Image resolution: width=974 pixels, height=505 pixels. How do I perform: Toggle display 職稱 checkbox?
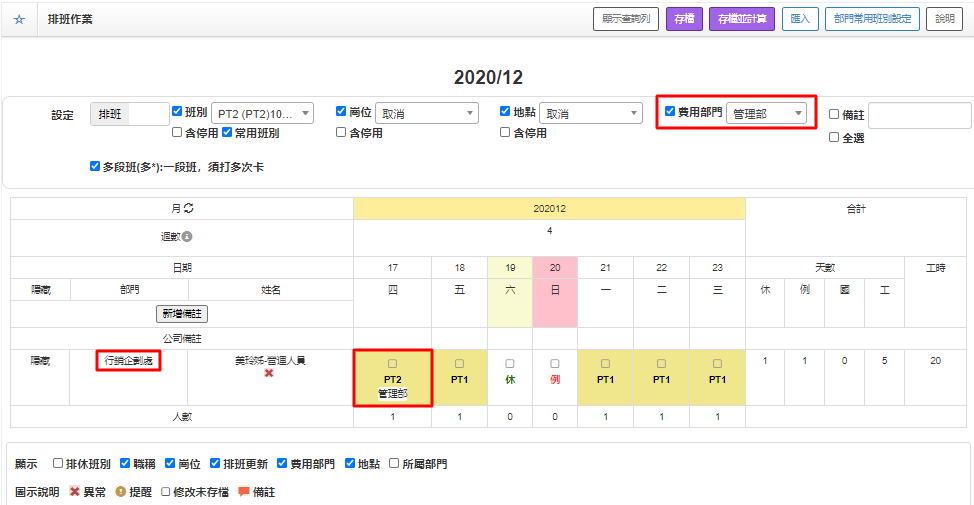point(125,463)
